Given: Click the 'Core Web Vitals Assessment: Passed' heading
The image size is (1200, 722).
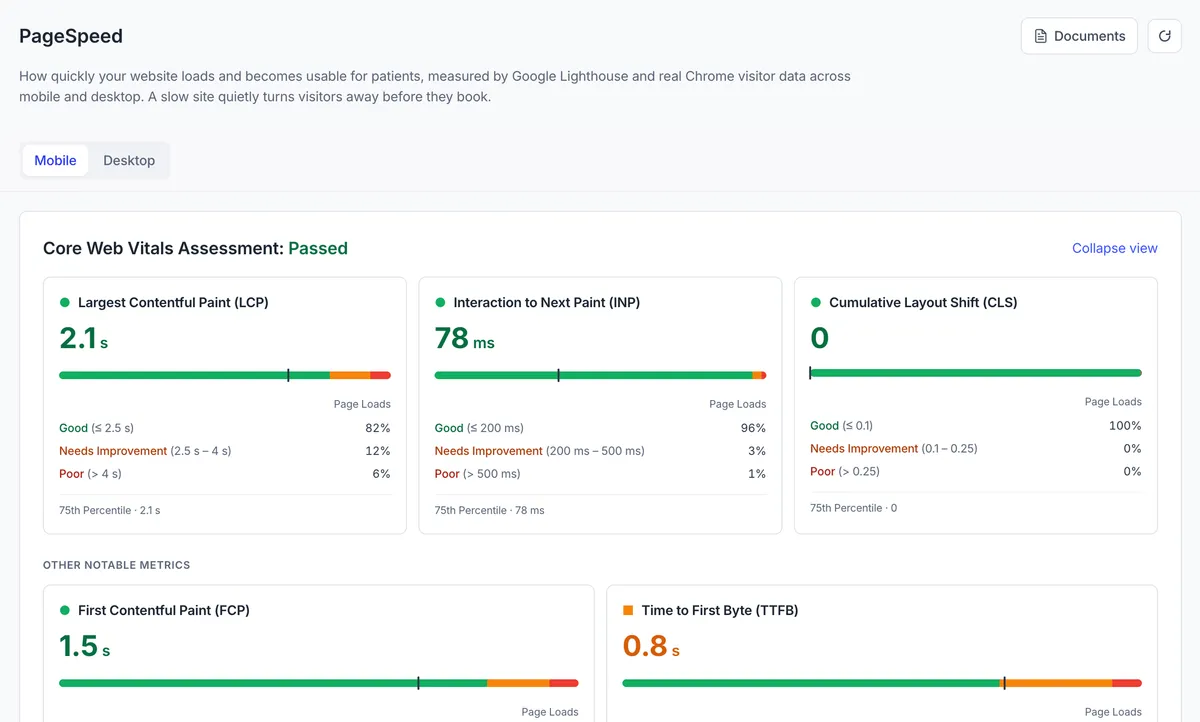Looking at the screenshot, I should (195, 248).
